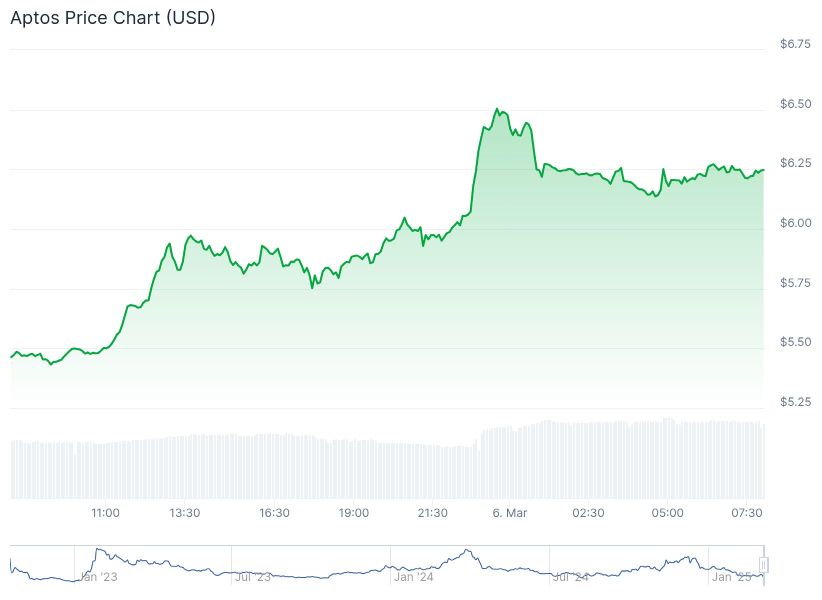Jump to Jan '24 in range navigator
Image resolution: width=822 pixels, height=600 pixels.
(413, 577)
